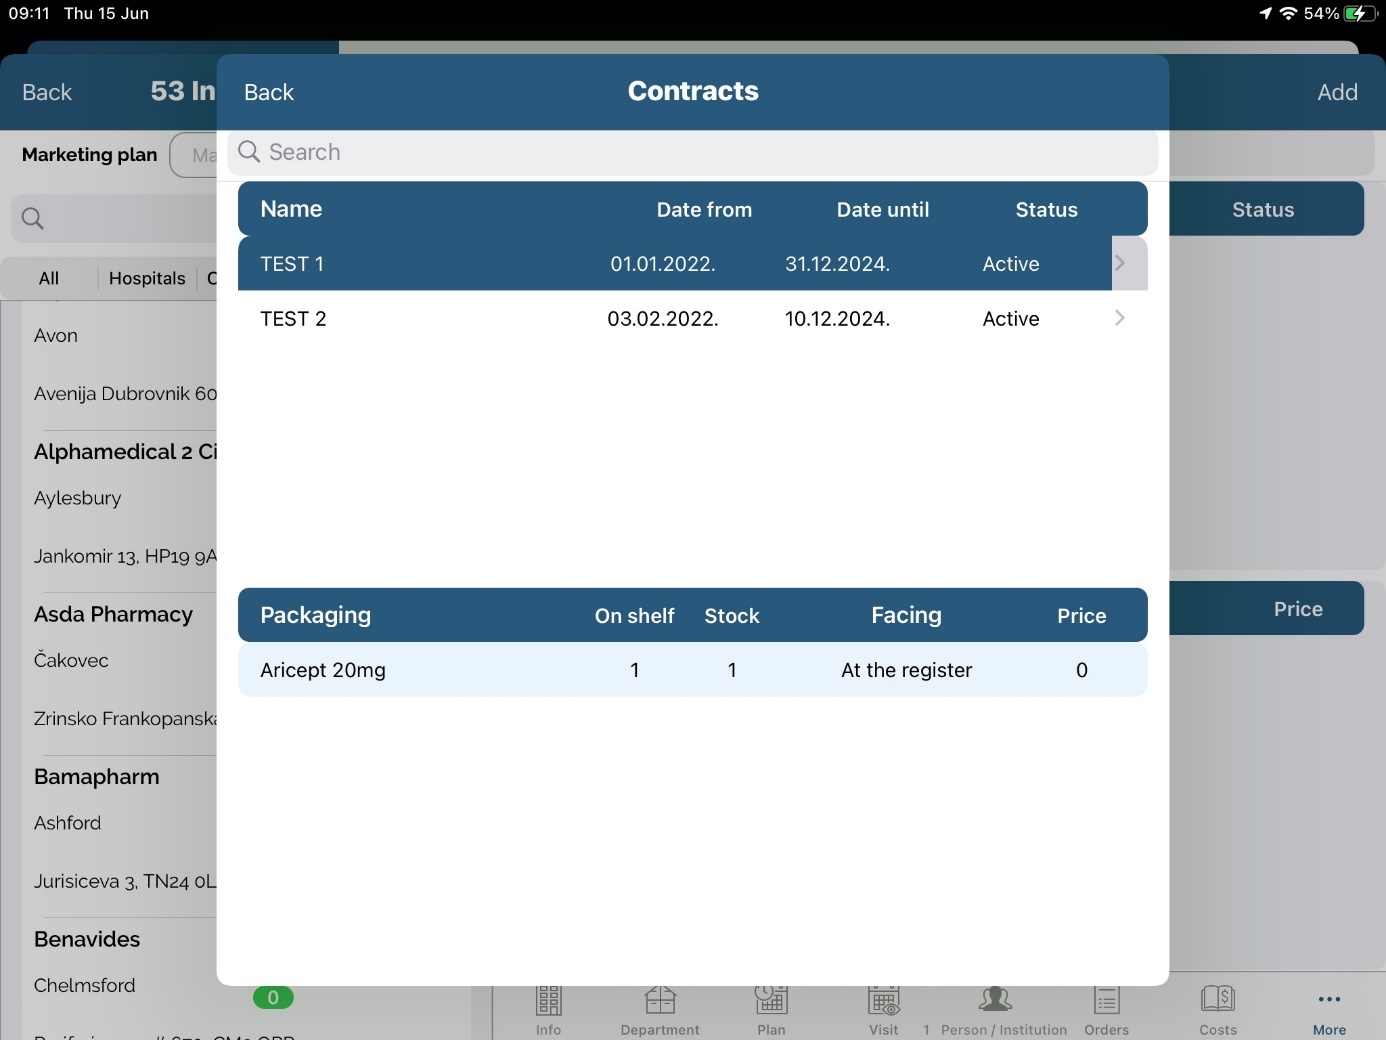Tap the Wi-Fi status icon
Image resolution: width=1386 pixels, height=1040 pixels.
[1288, 14]
